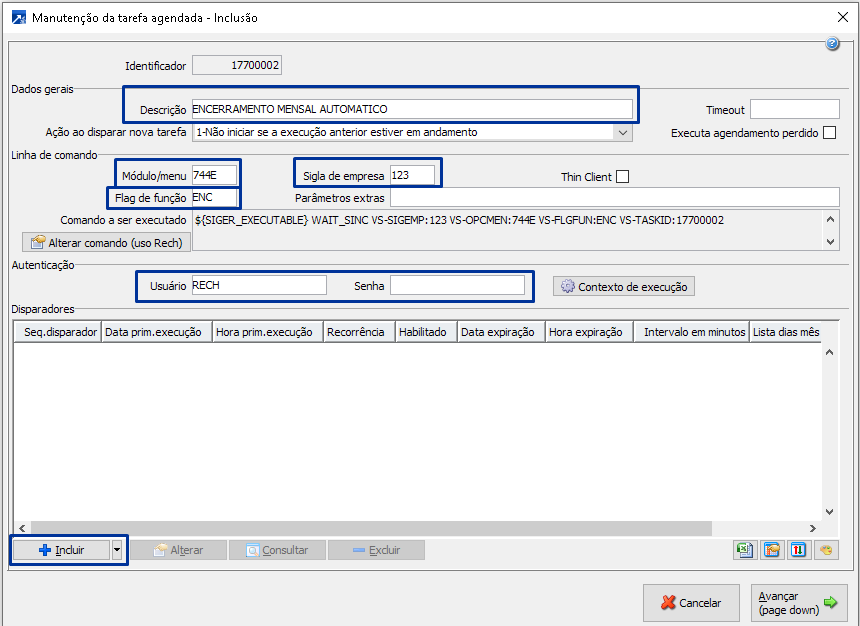Click the Data expiração column header
Screen dimensions: 860x626
pyautogui.click(x=501, y=332)
